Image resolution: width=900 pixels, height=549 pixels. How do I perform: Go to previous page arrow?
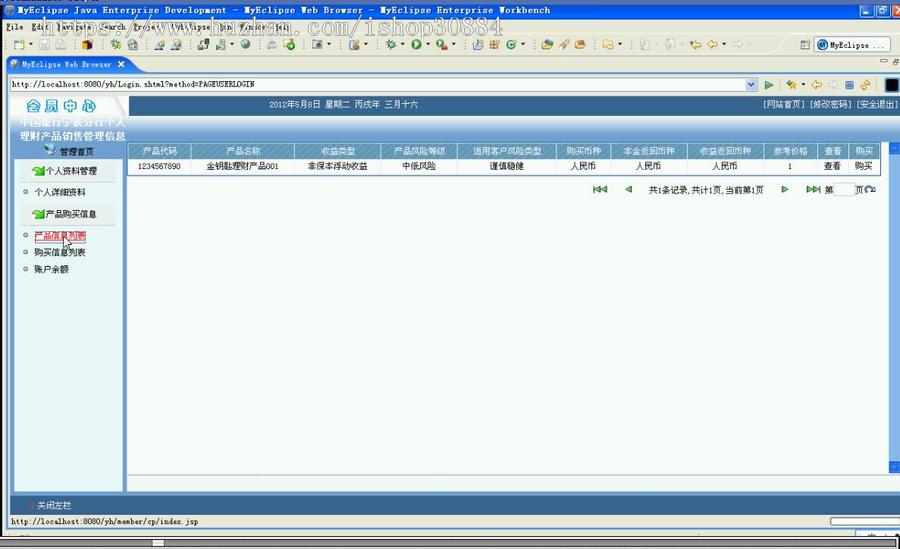[x=629, y=190]
